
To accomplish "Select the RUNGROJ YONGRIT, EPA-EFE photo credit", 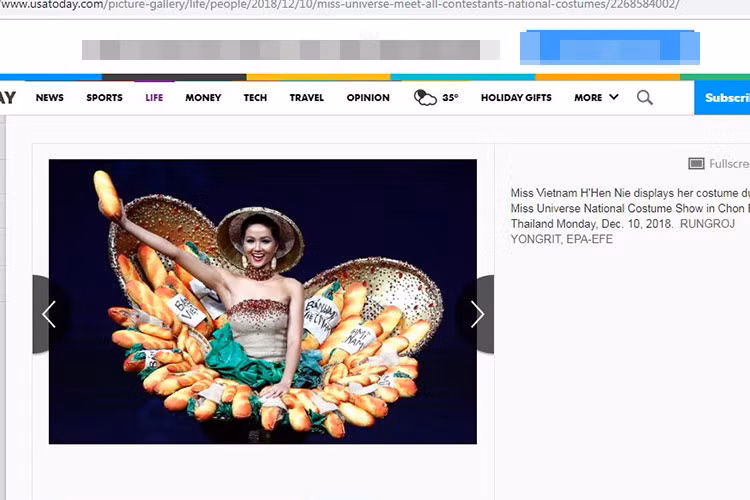I will coord(623,231).
